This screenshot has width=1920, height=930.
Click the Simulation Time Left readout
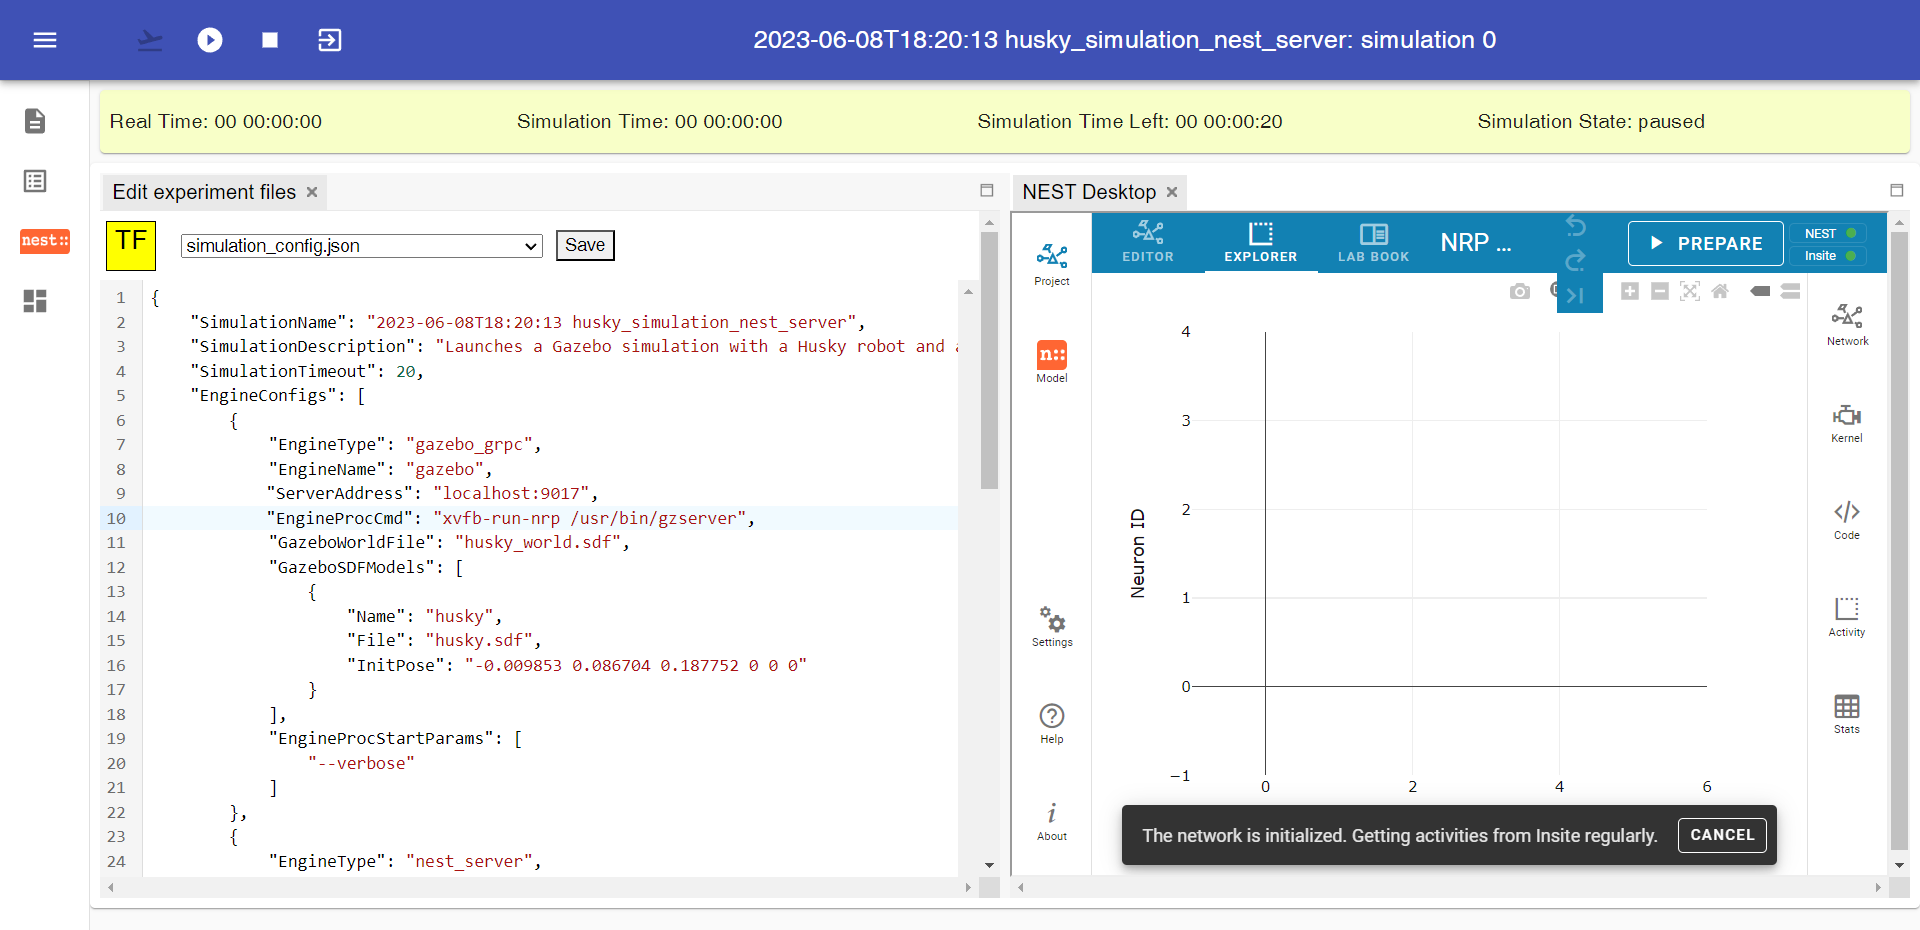pyautogui.click(x=1130, y=121)
